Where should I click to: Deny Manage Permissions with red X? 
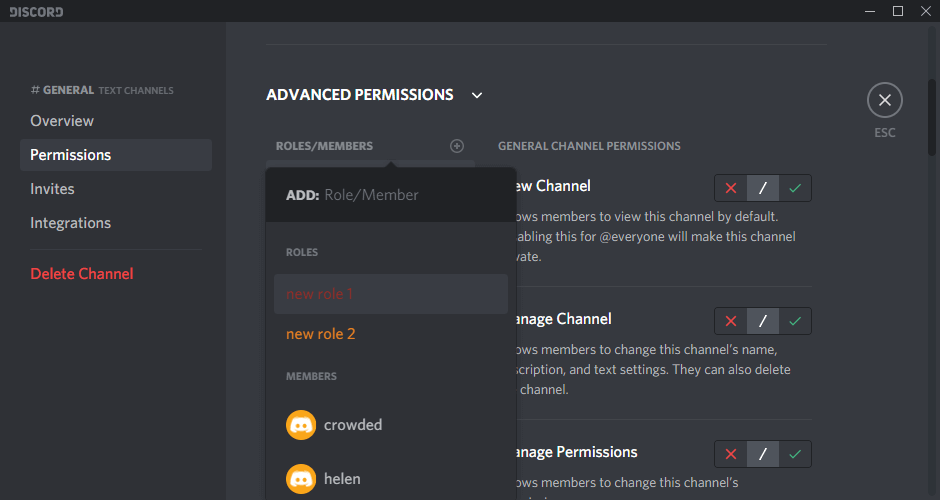731,454
